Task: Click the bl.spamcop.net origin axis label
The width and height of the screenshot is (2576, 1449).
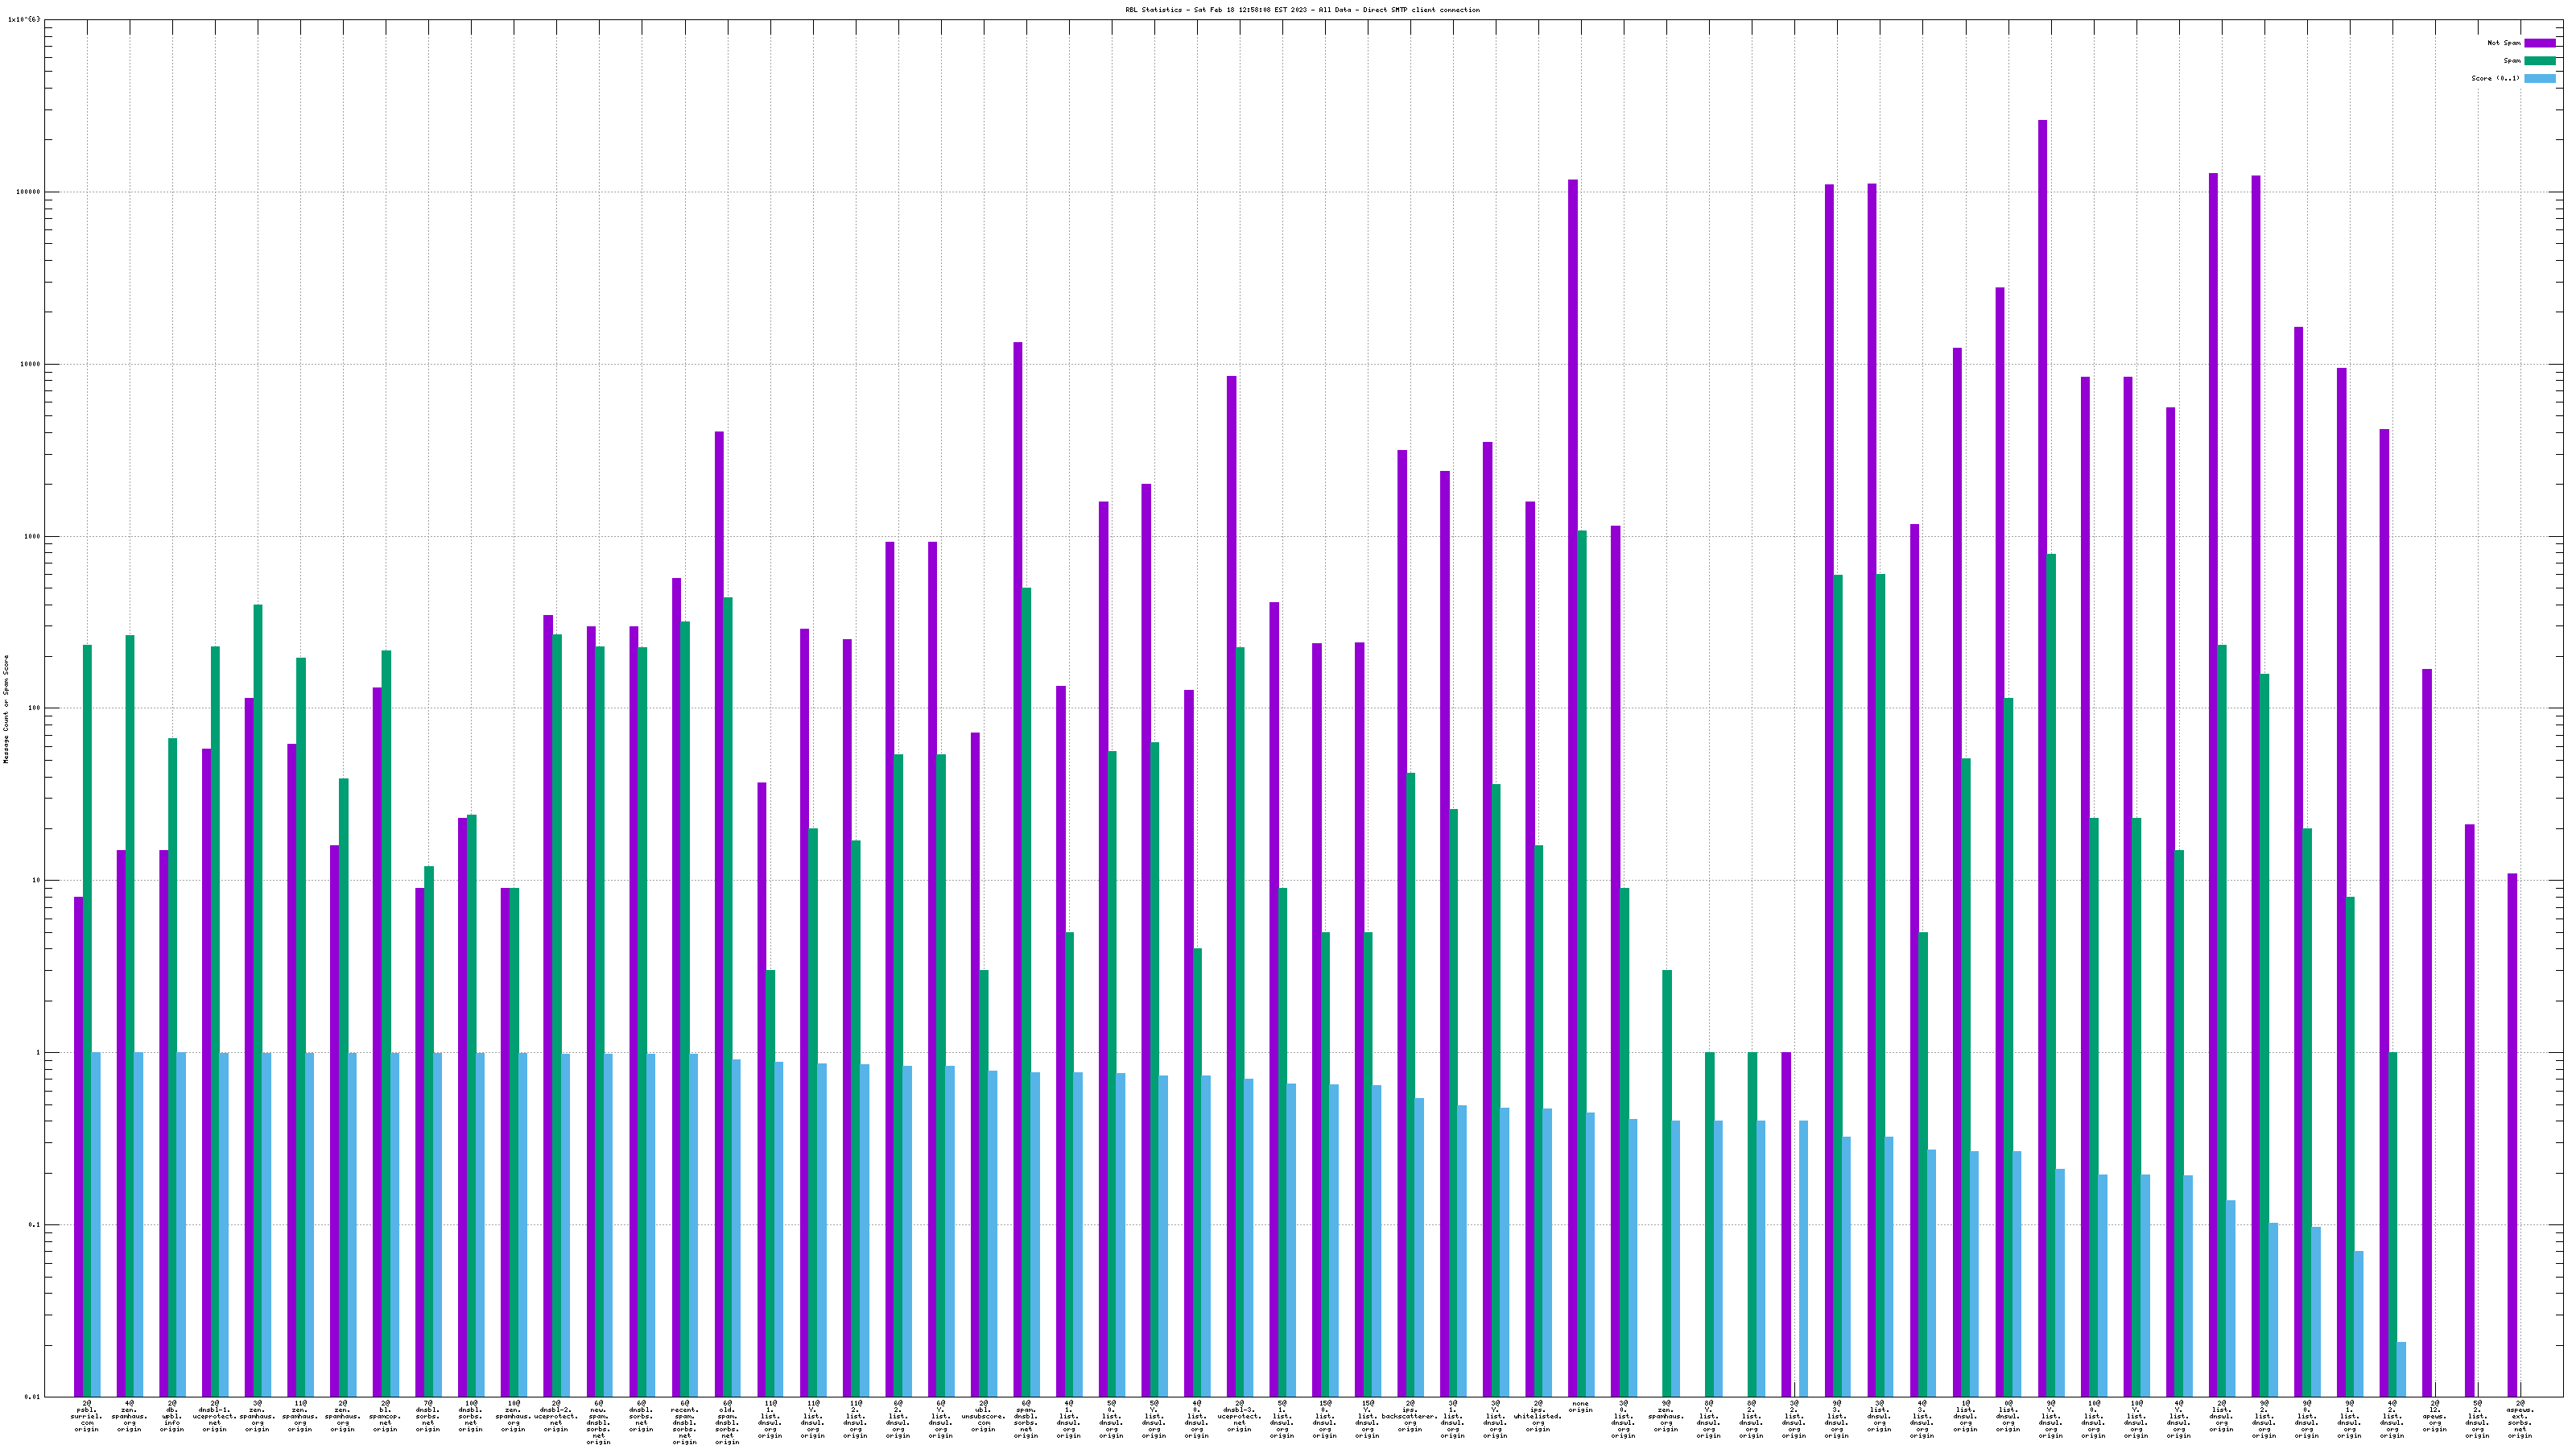Action: click(385, 1416)
